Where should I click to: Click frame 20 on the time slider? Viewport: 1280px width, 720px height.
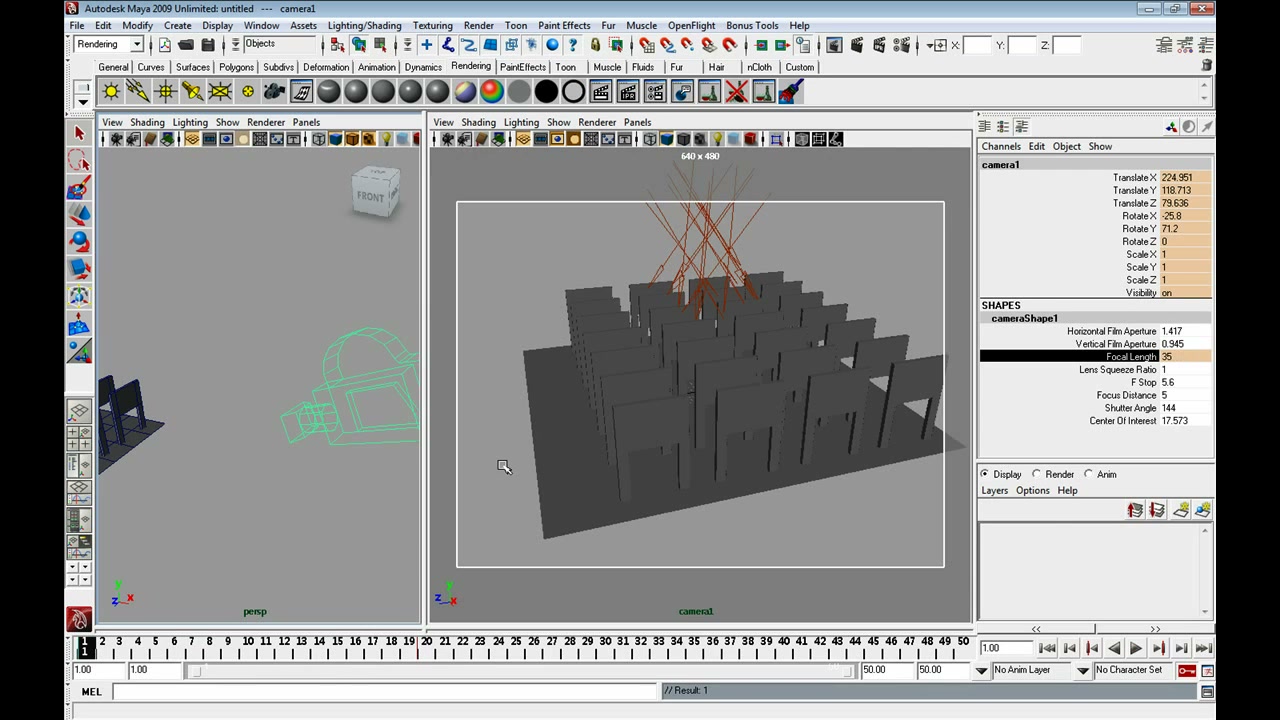427,642
